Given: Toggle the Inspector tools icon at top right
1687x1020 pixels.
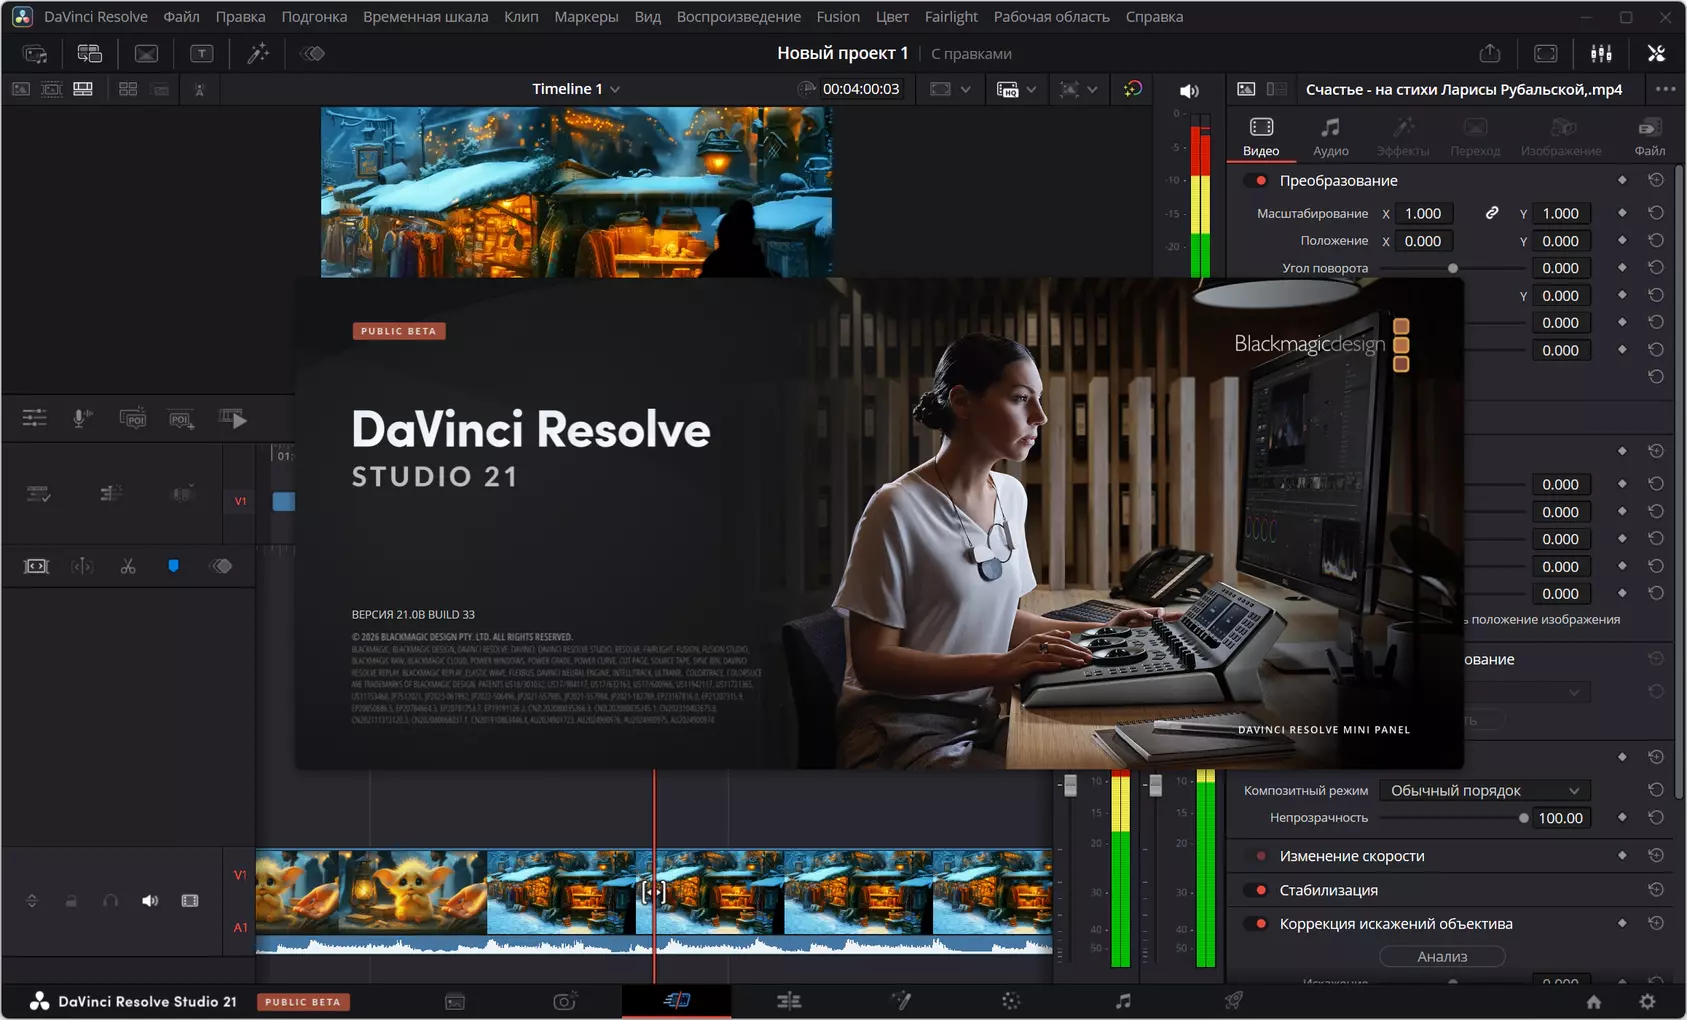Looking at the screenshot, I should 1656,54.
